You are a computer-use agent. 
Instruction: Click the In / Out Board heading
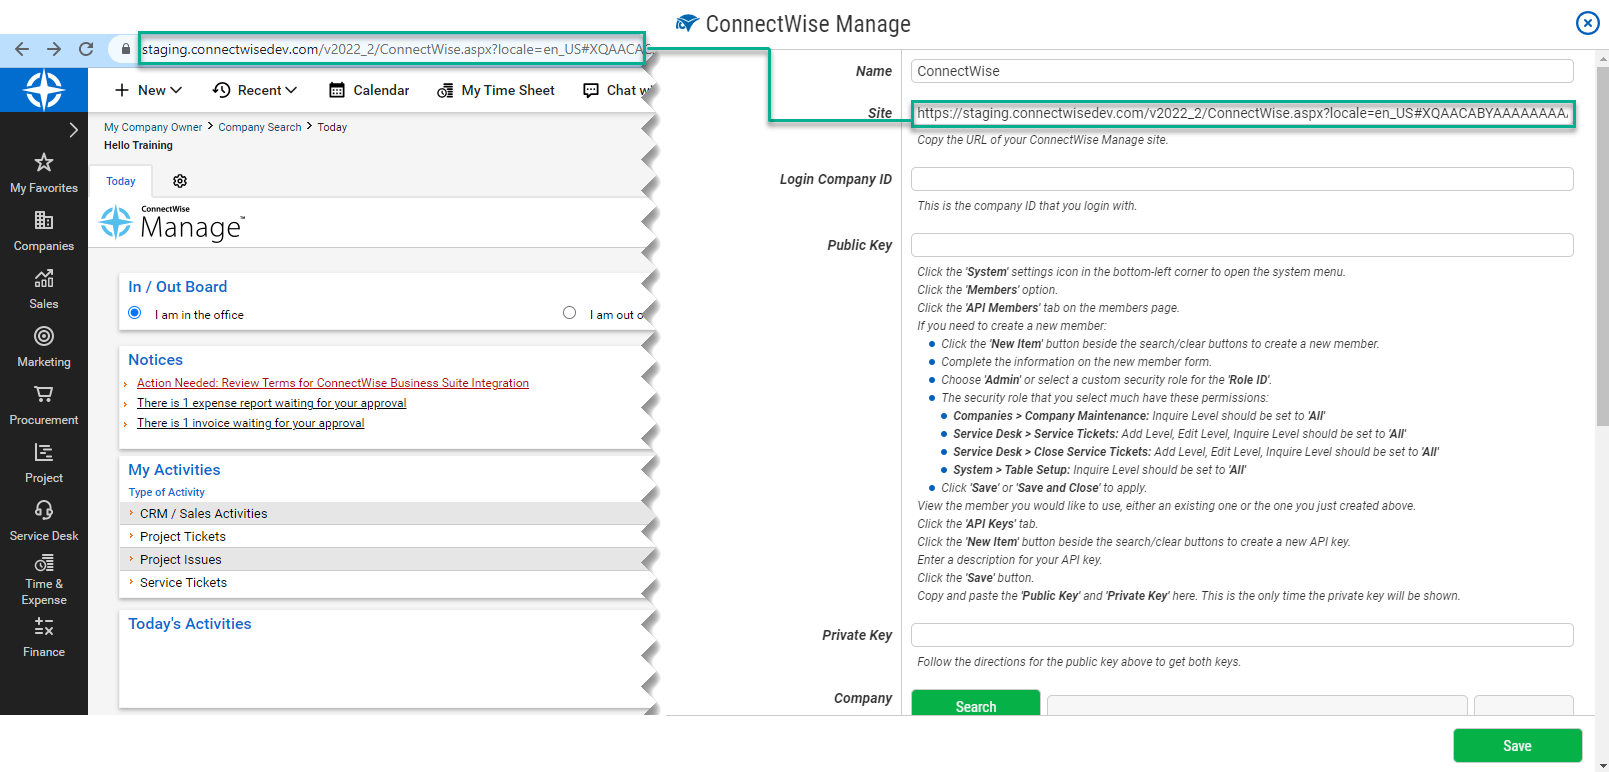click(x=178, y=287)
